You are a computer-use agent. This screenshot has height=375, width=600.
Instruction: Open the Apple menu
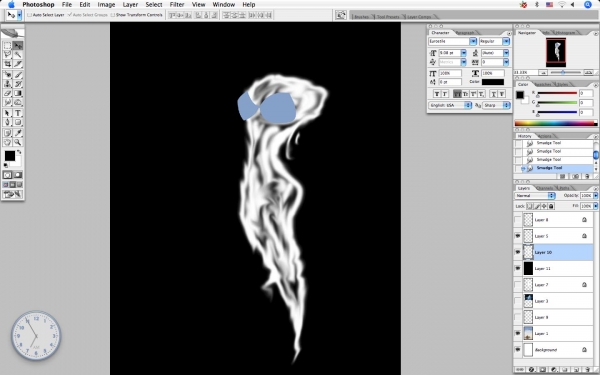[x=11, y=5]
